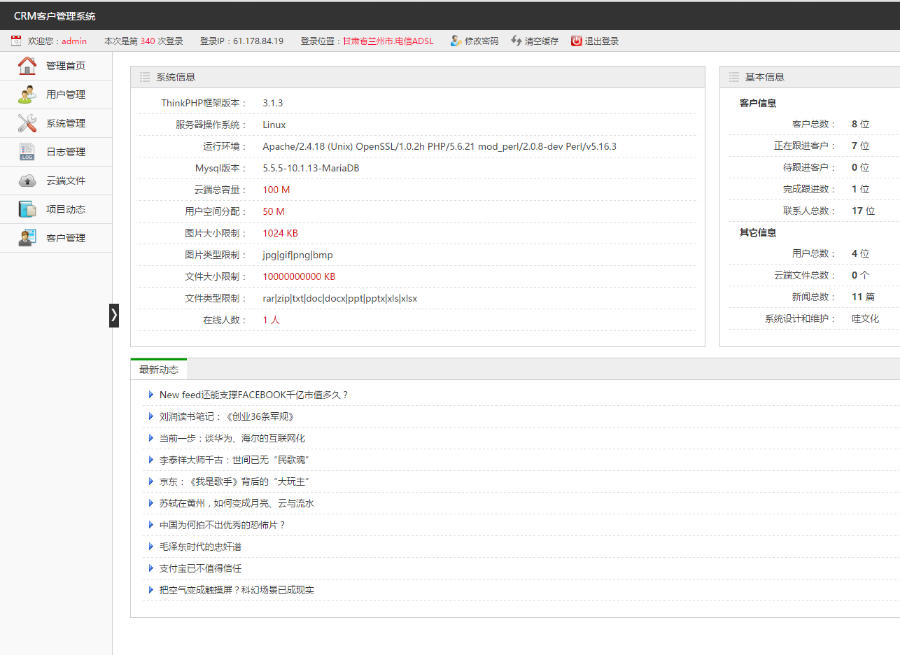Click the Mysql version 5.5.5-10.1.13-MariaDB
The width and height of the screenshot is (900, 655).
tap(311, 168)
